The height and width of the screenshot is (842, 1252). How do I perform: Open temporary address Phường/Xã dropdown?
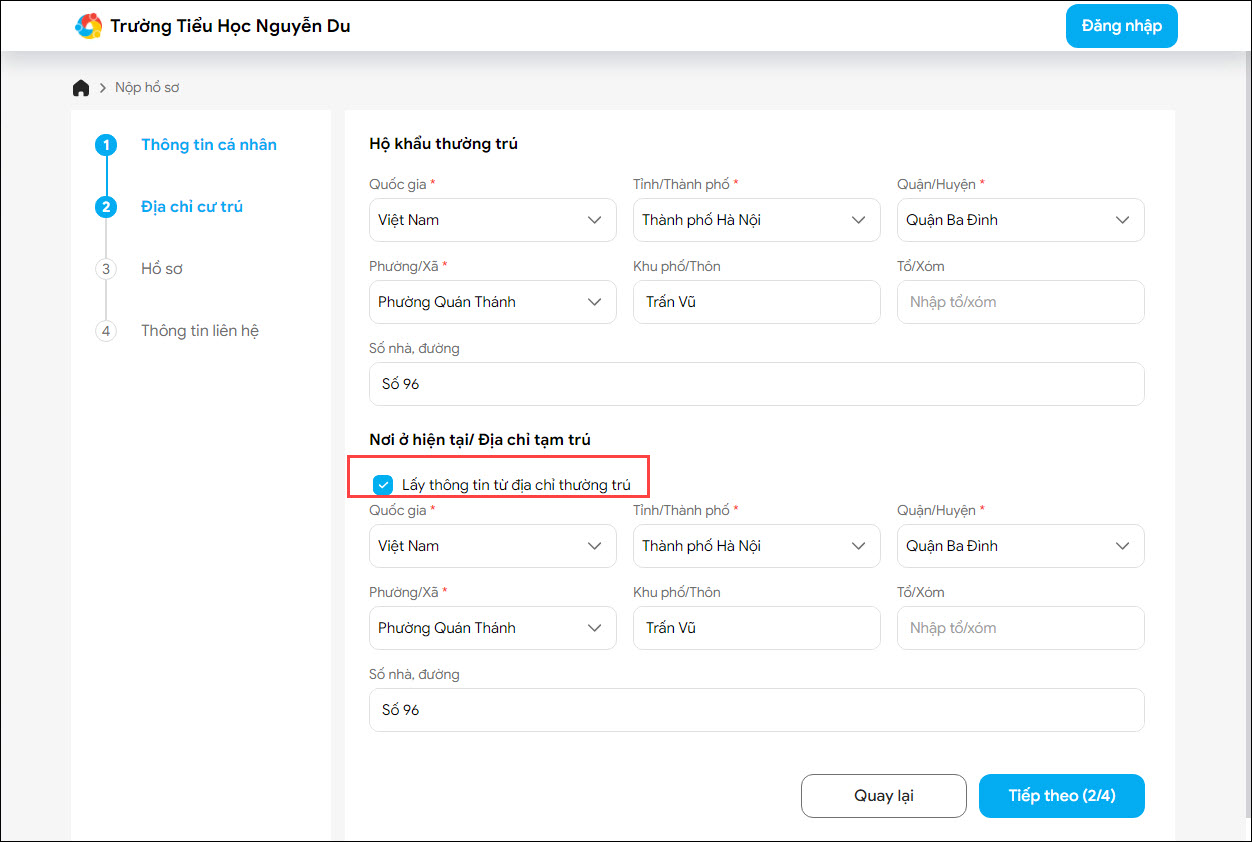492,628
